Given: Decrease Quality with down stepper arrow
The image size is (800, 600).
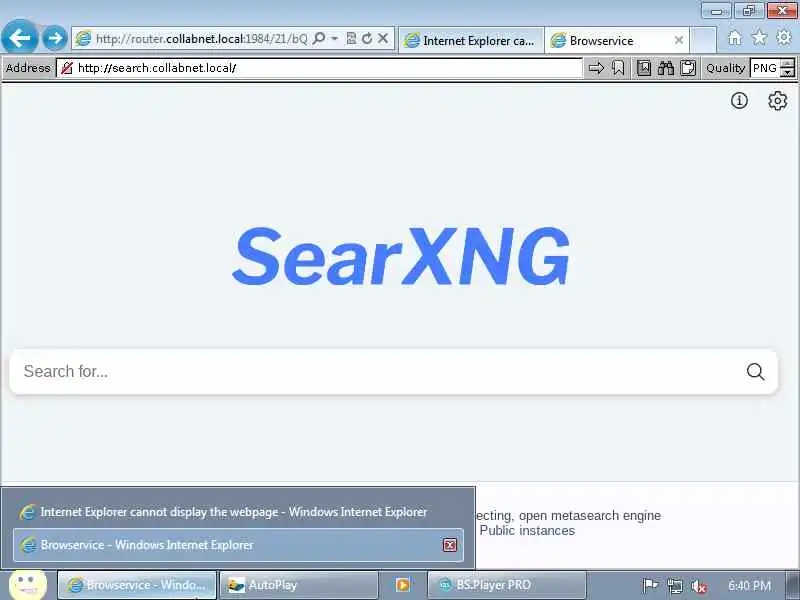Looking at the screenshot, I should (788, 72).
